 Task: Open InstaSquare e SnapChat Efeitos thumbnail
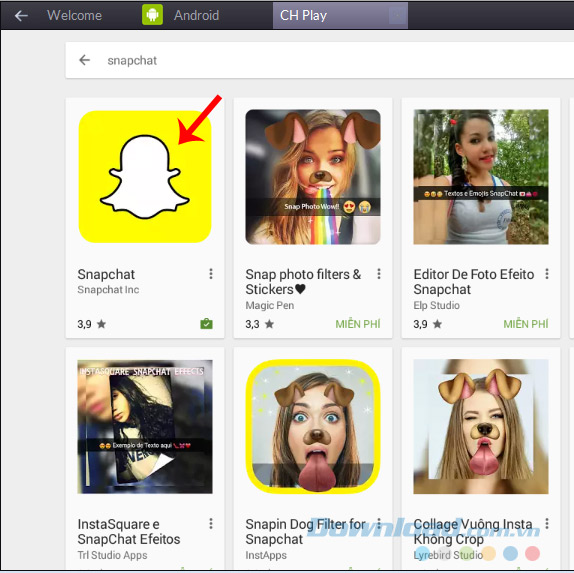click(145, 427)
